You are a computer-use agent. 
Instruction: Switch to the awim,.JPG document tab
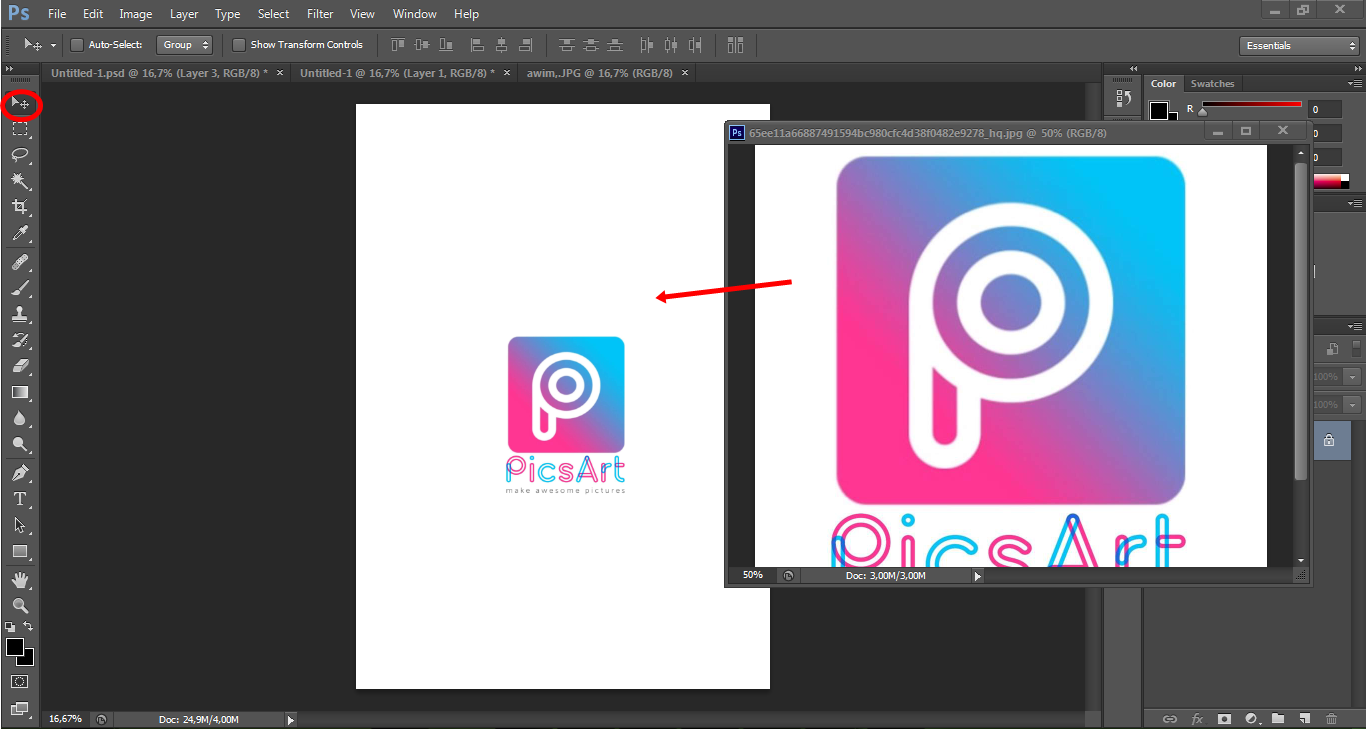[x=600, y=73]
